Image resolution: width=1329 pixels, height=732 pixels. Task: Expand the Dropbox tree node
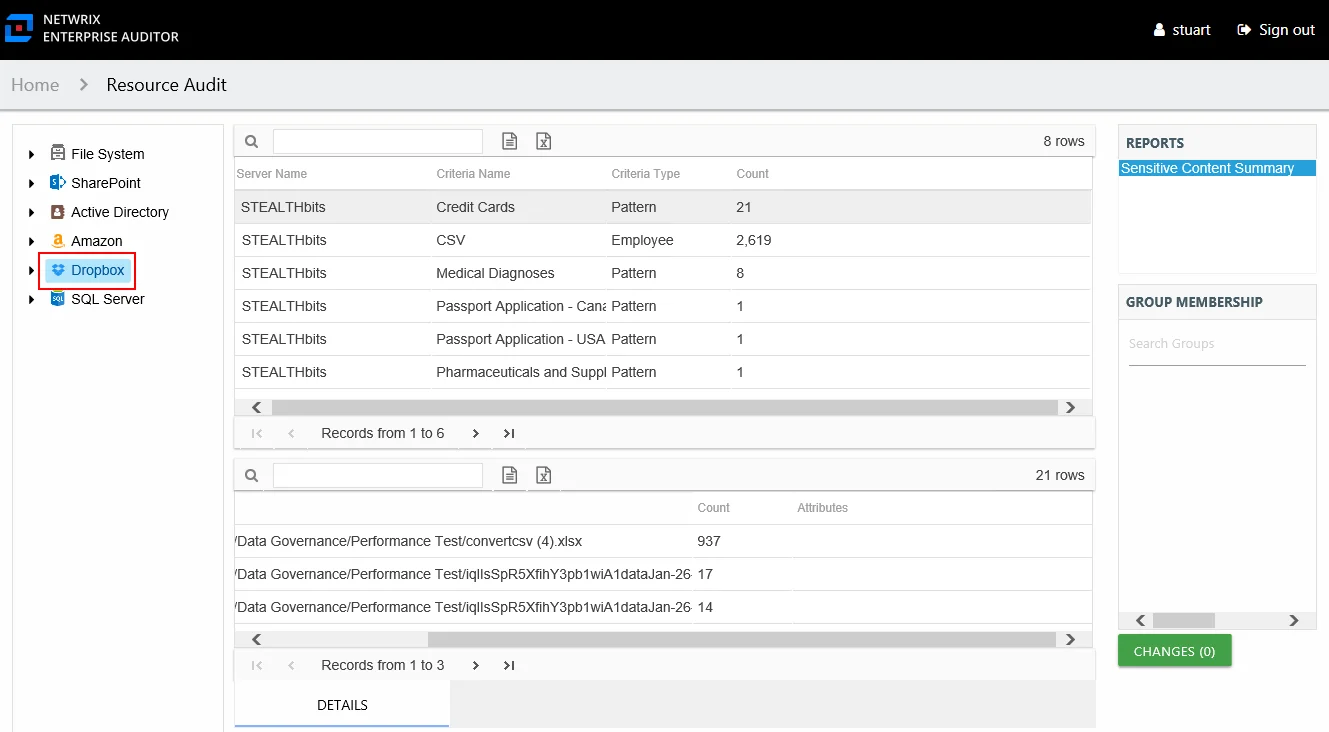[32, 270]
